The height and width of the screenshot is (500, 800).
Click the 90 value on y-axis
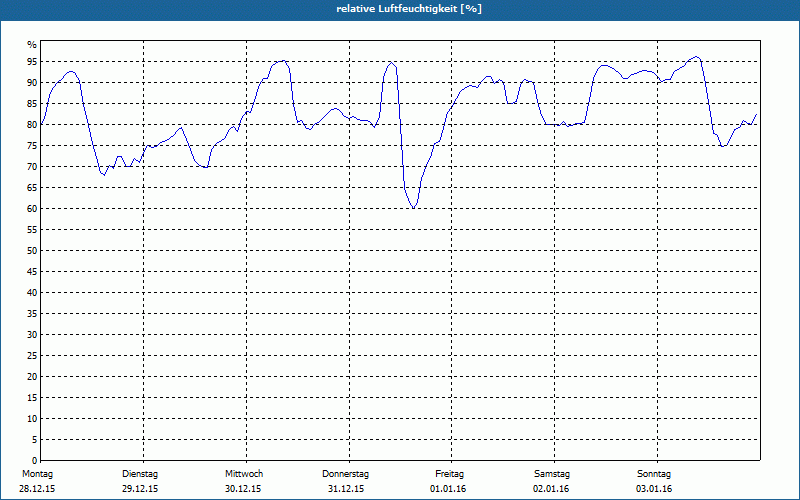click(32, 83)
